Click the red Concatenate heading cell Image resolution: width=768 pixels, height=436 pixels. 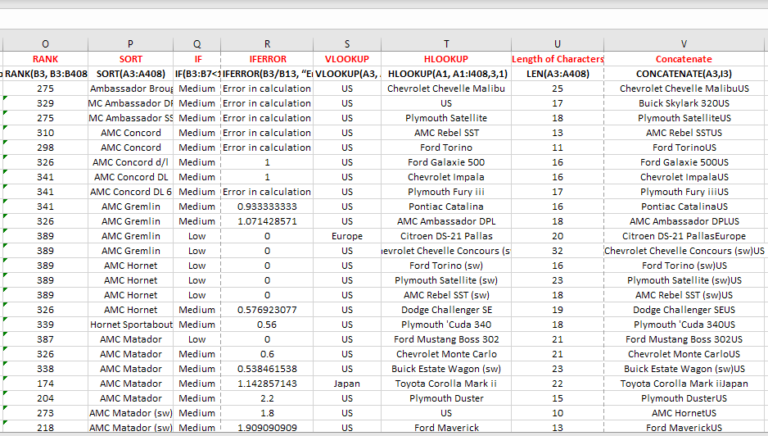pos(684,59)
